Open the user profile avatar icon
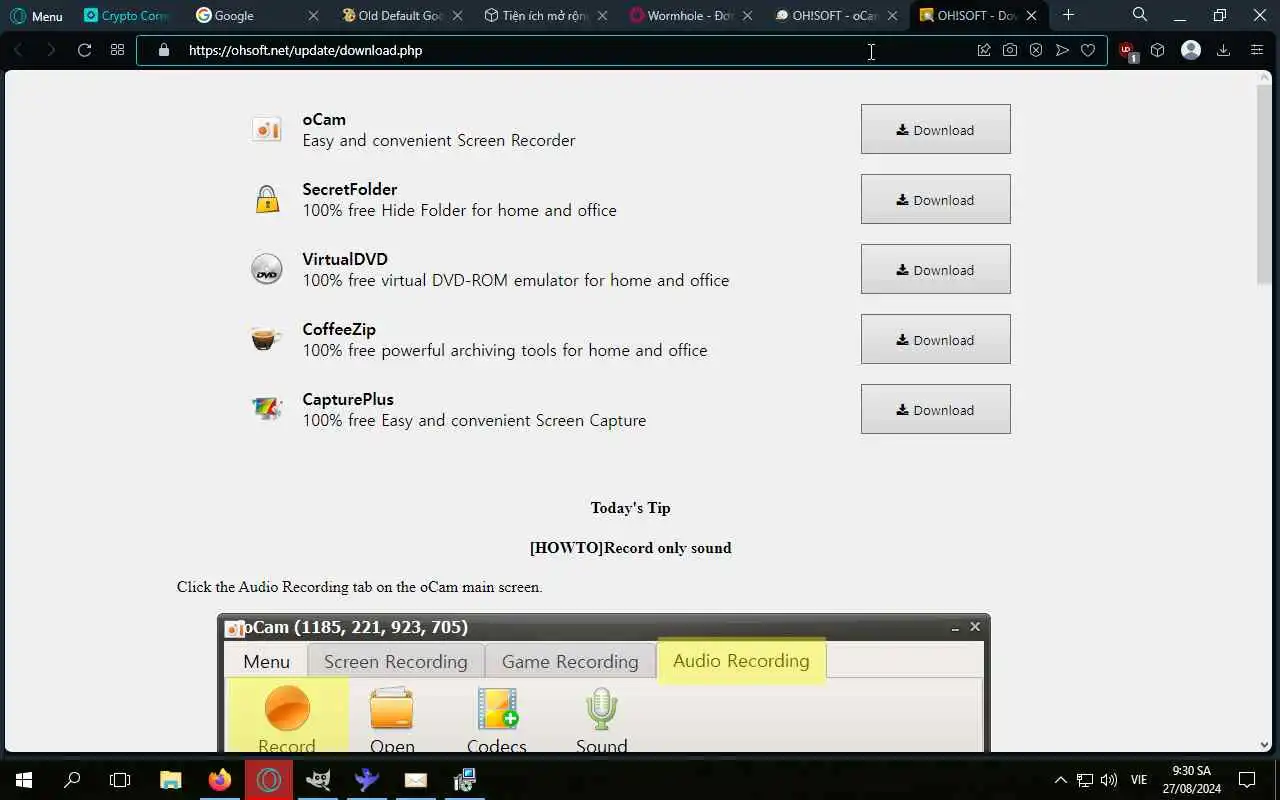1280x800 pixels. 1190,50
